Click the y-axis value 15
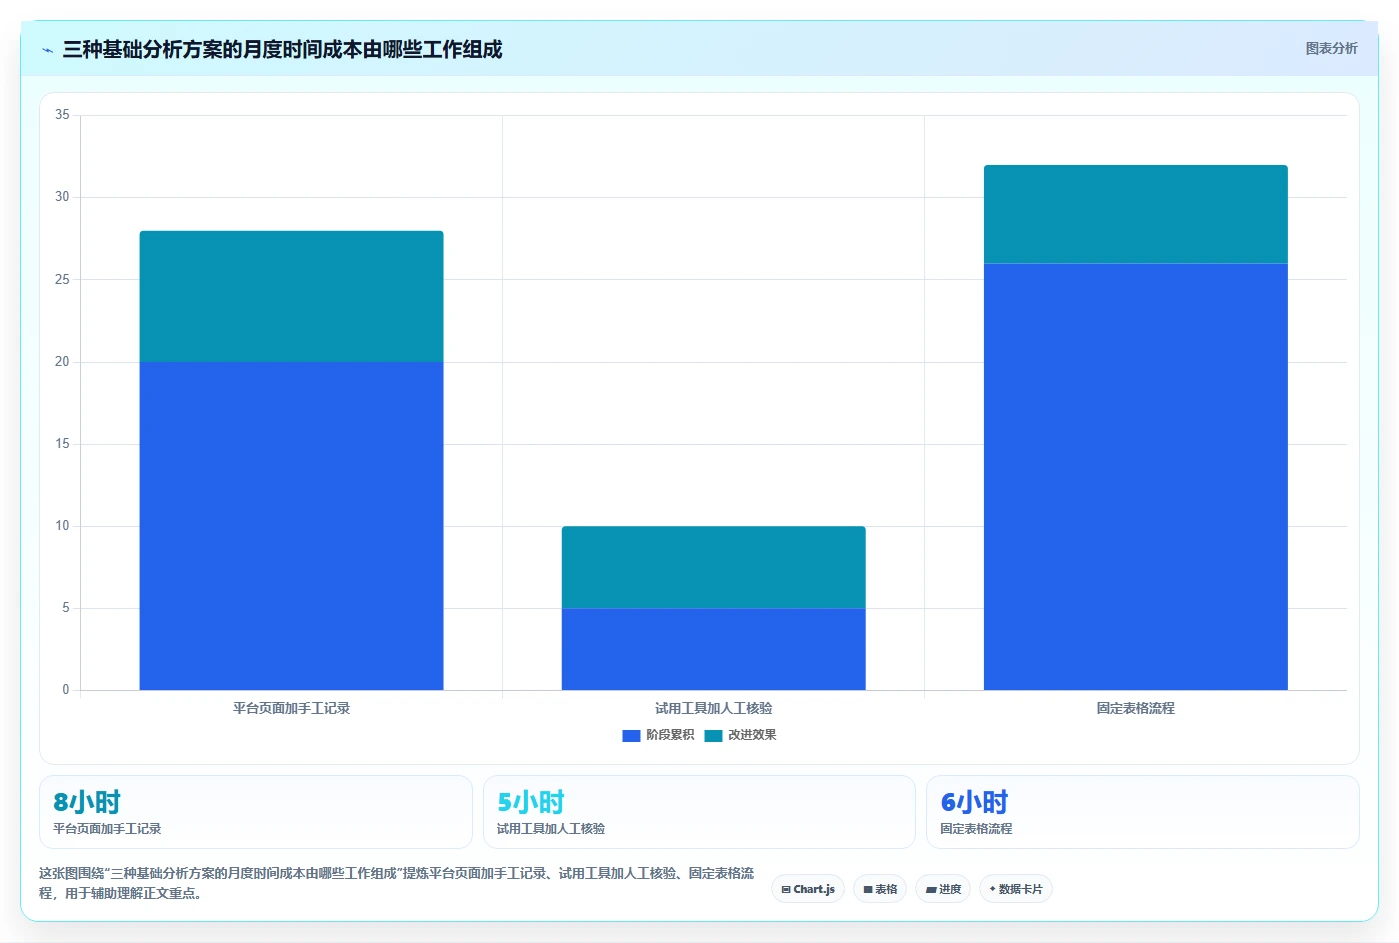 tap(62, 444)
